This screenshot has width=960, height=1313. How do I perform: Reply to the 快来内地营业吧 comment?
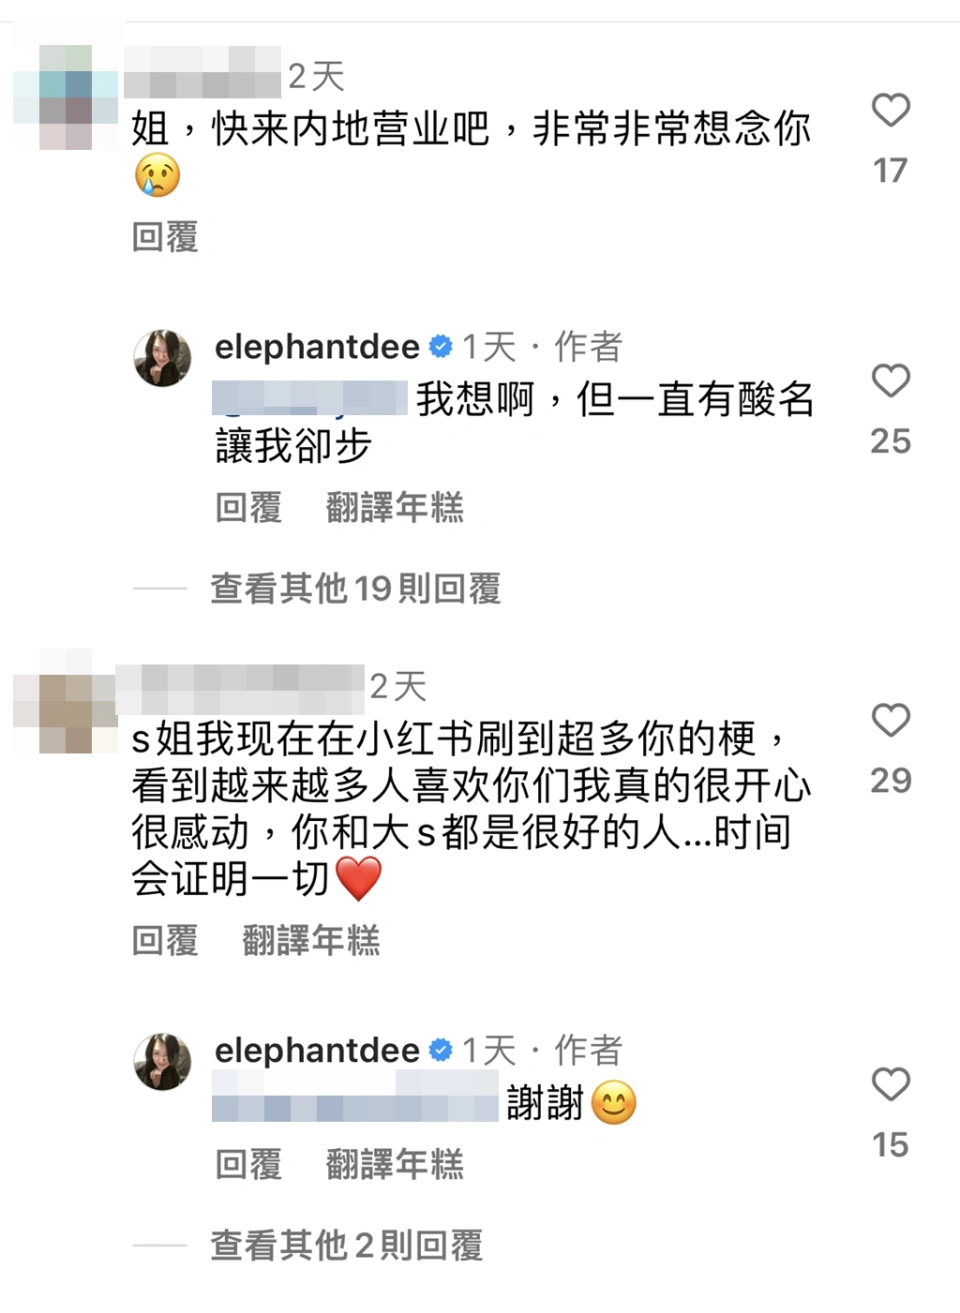click(165, 237)
